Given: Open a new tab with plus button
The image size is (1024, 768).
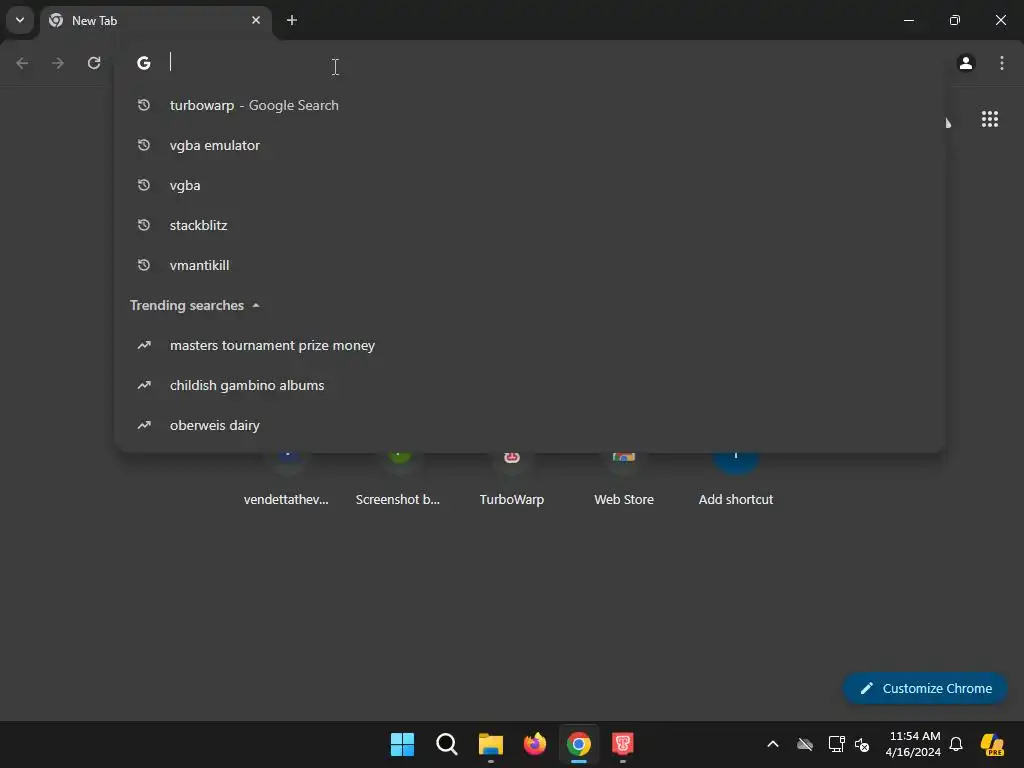Looking at the screenshot, I should (x=292, y=20).
